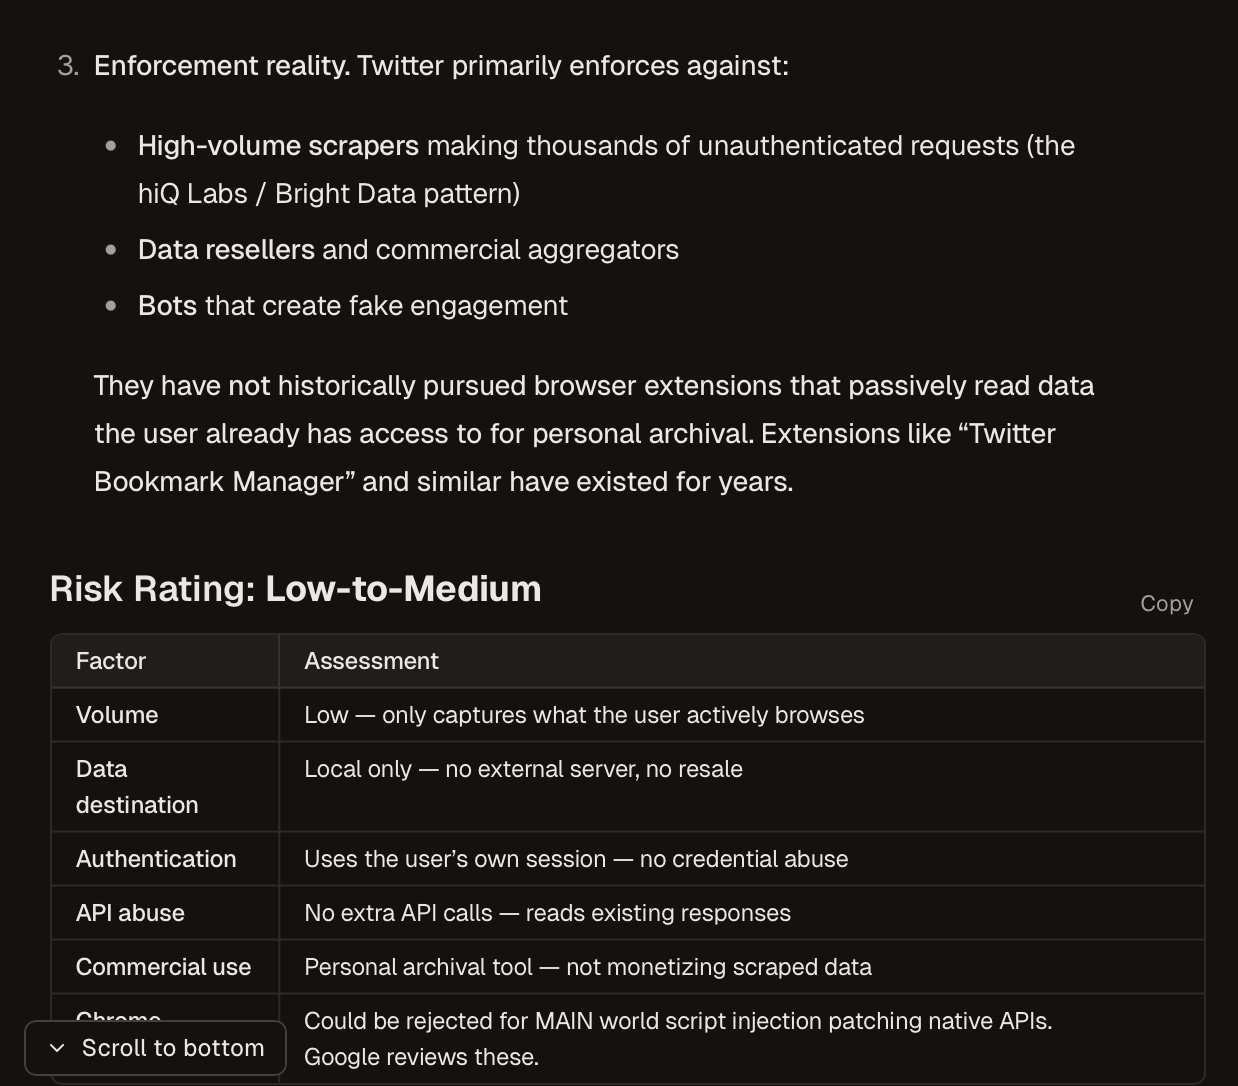Click the Assessment column header
1238x1086 pixels.
[371, 661]
